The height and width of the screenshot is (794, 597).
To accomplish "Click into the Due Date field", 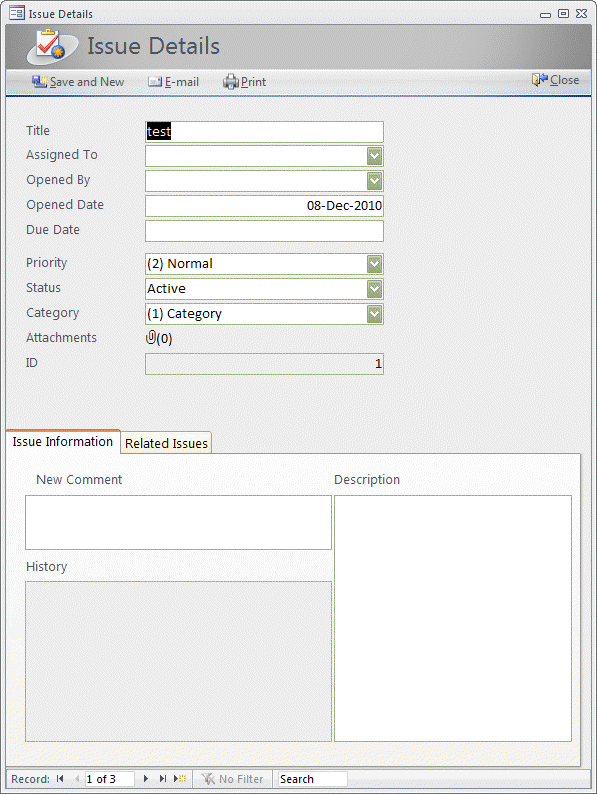I will point(264,231).
